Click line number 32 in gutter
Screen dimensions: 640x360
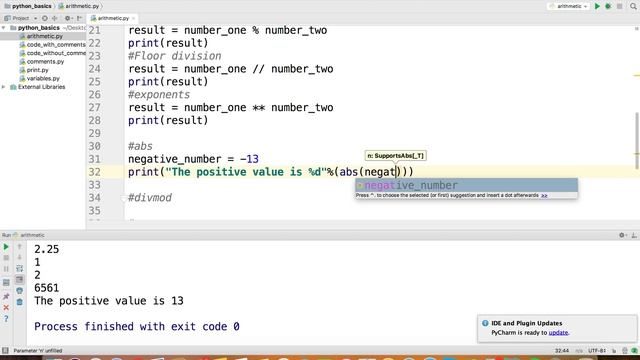[x=94, y=172]
